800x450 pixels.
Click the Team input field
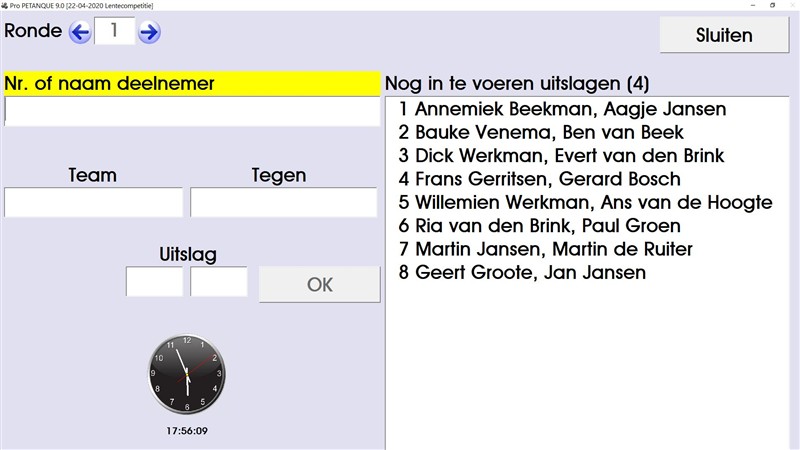tap(93, 202)
